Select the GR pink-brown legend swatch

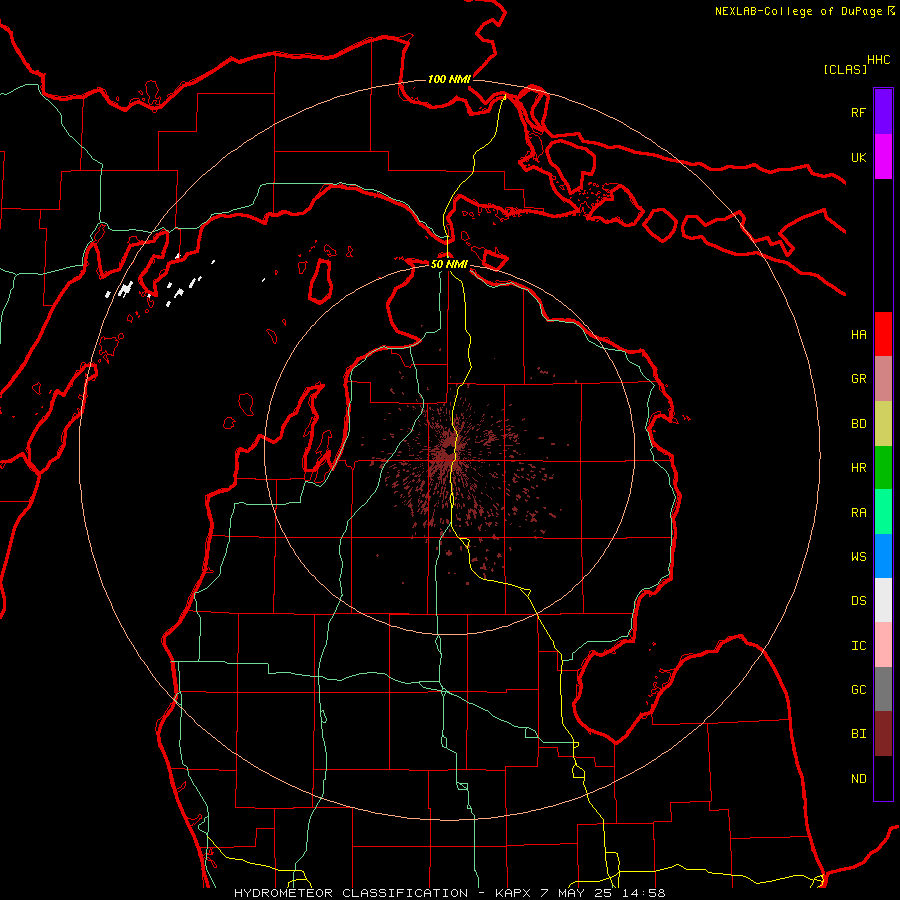pos(883,379)
